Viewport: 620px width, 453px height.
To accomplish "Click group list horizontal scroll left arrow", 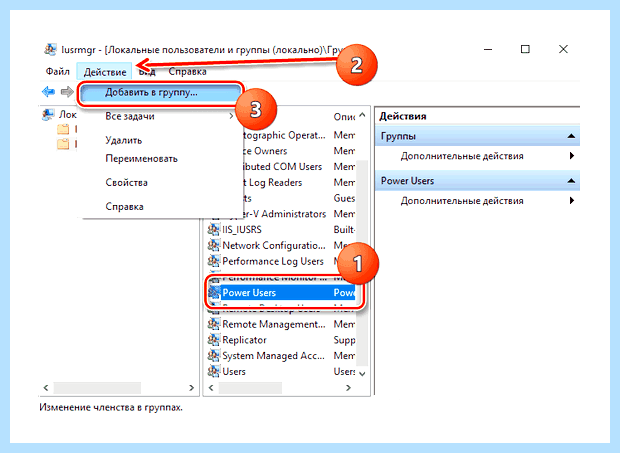I will pos(211,388).
